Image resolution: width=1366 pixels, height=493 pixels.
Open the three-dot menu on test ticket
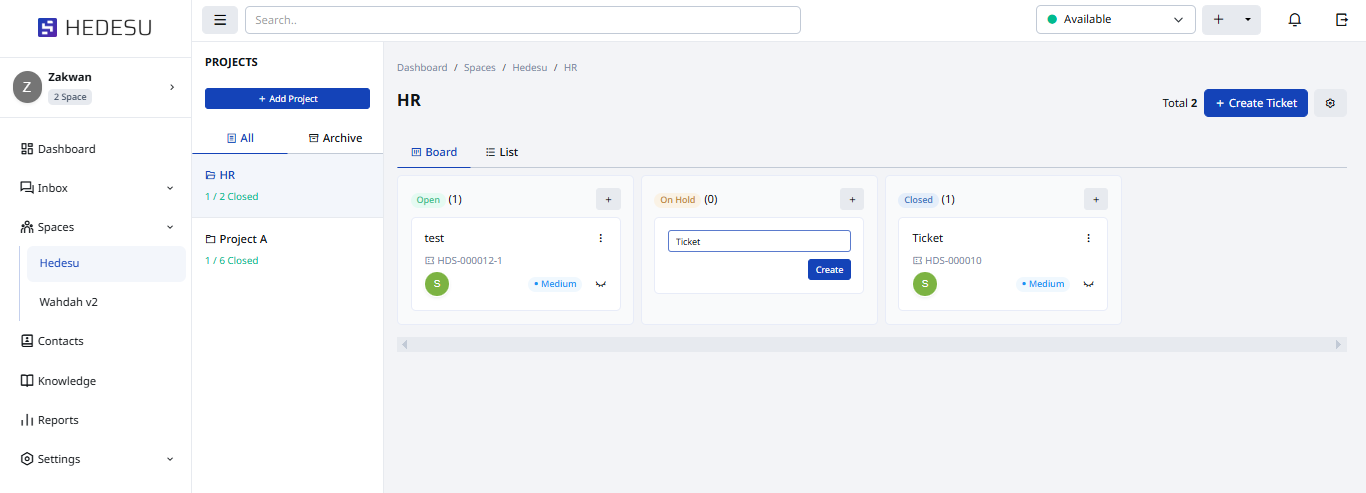click(x=601, y=238)
